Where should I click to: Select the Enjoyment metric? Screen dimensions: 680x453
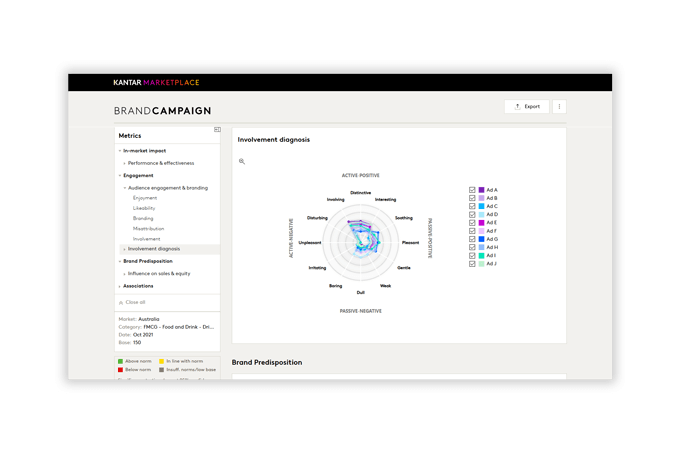point(145,198)
